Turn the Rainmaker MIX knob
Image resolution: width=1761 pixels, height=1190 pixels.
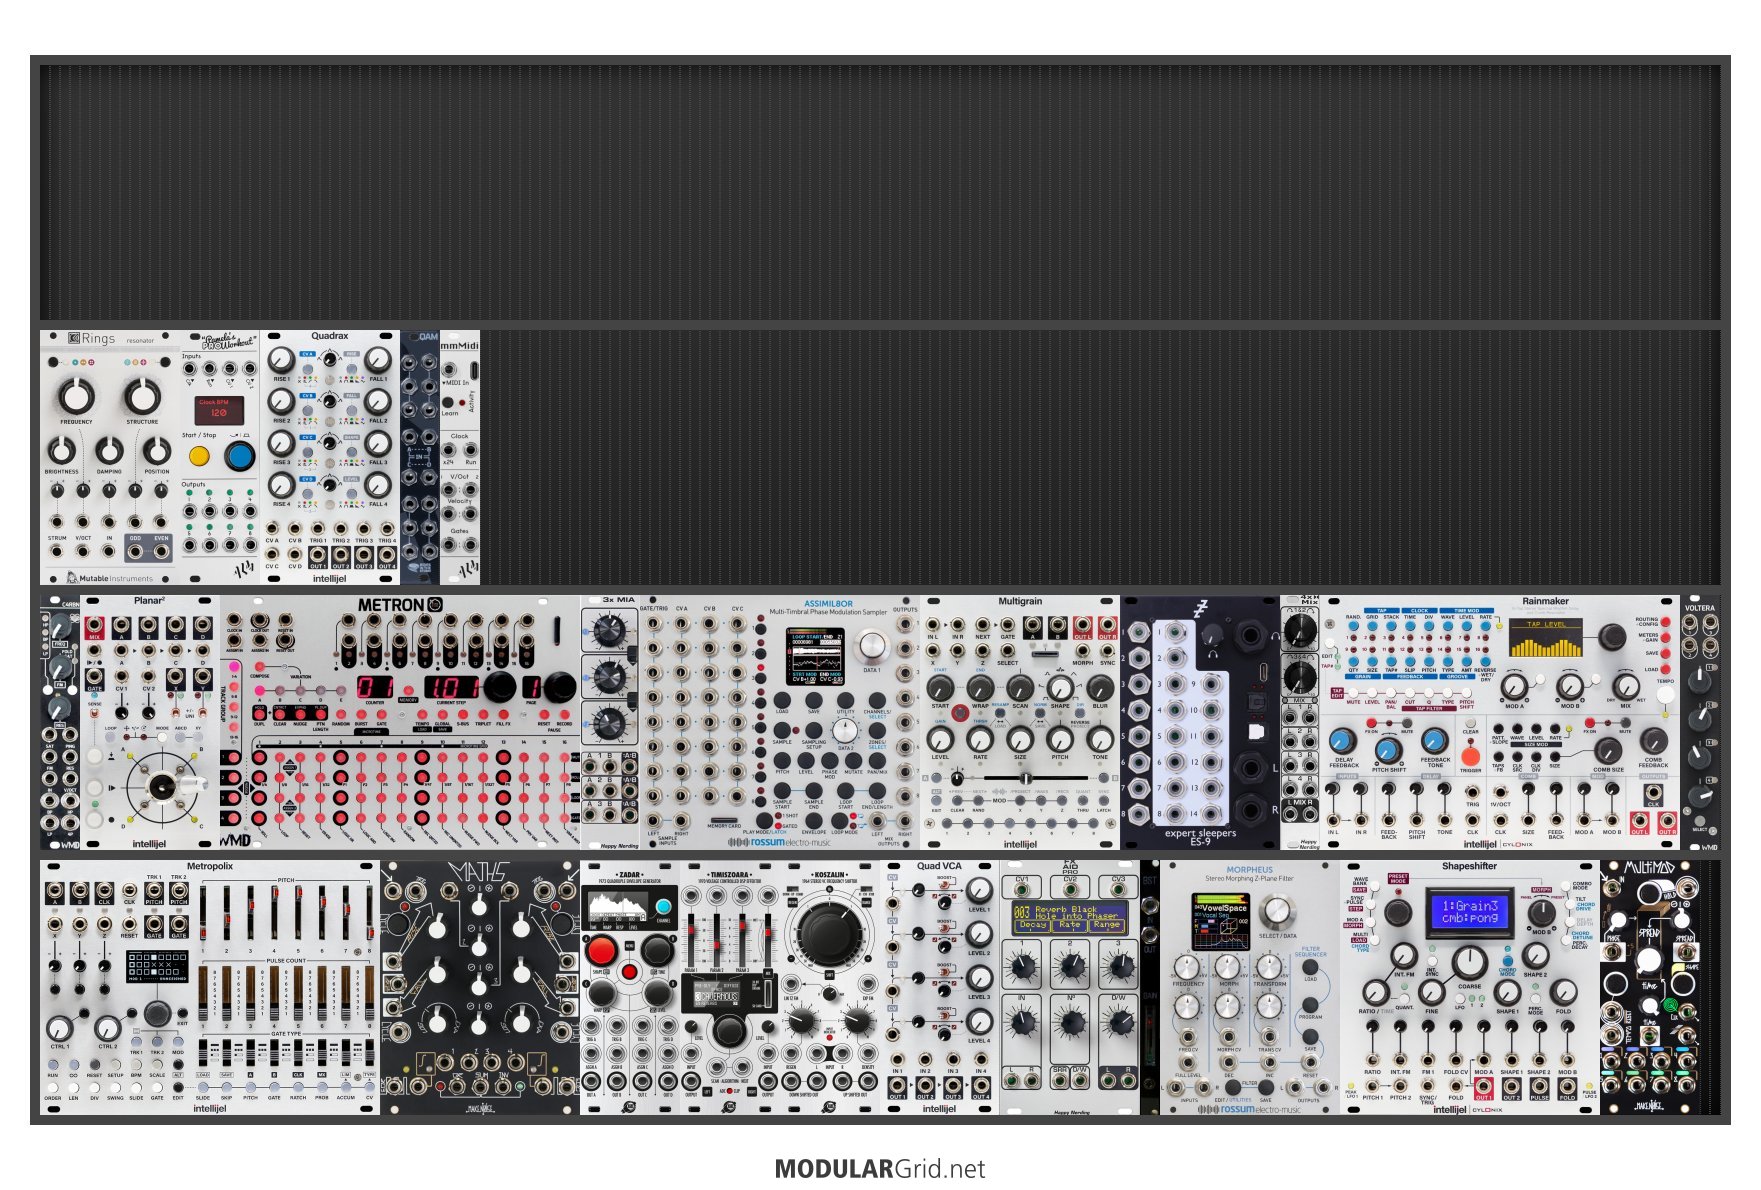click(1626, 687)
